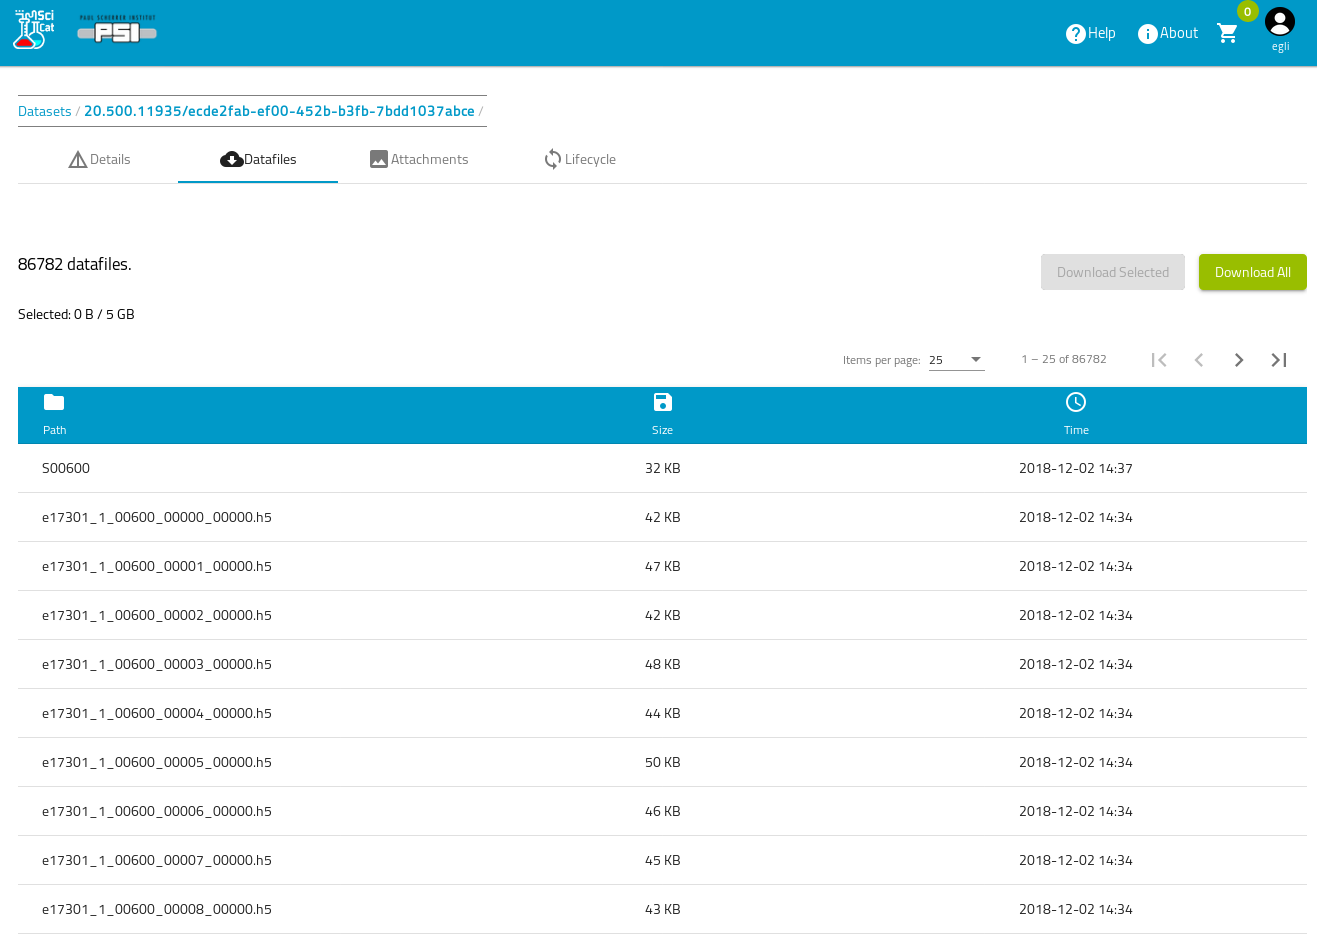Screen dimensions: 1317x936
Task: Click the Download Selected button
Action: pyautogui.click(x=1112, y=272)
